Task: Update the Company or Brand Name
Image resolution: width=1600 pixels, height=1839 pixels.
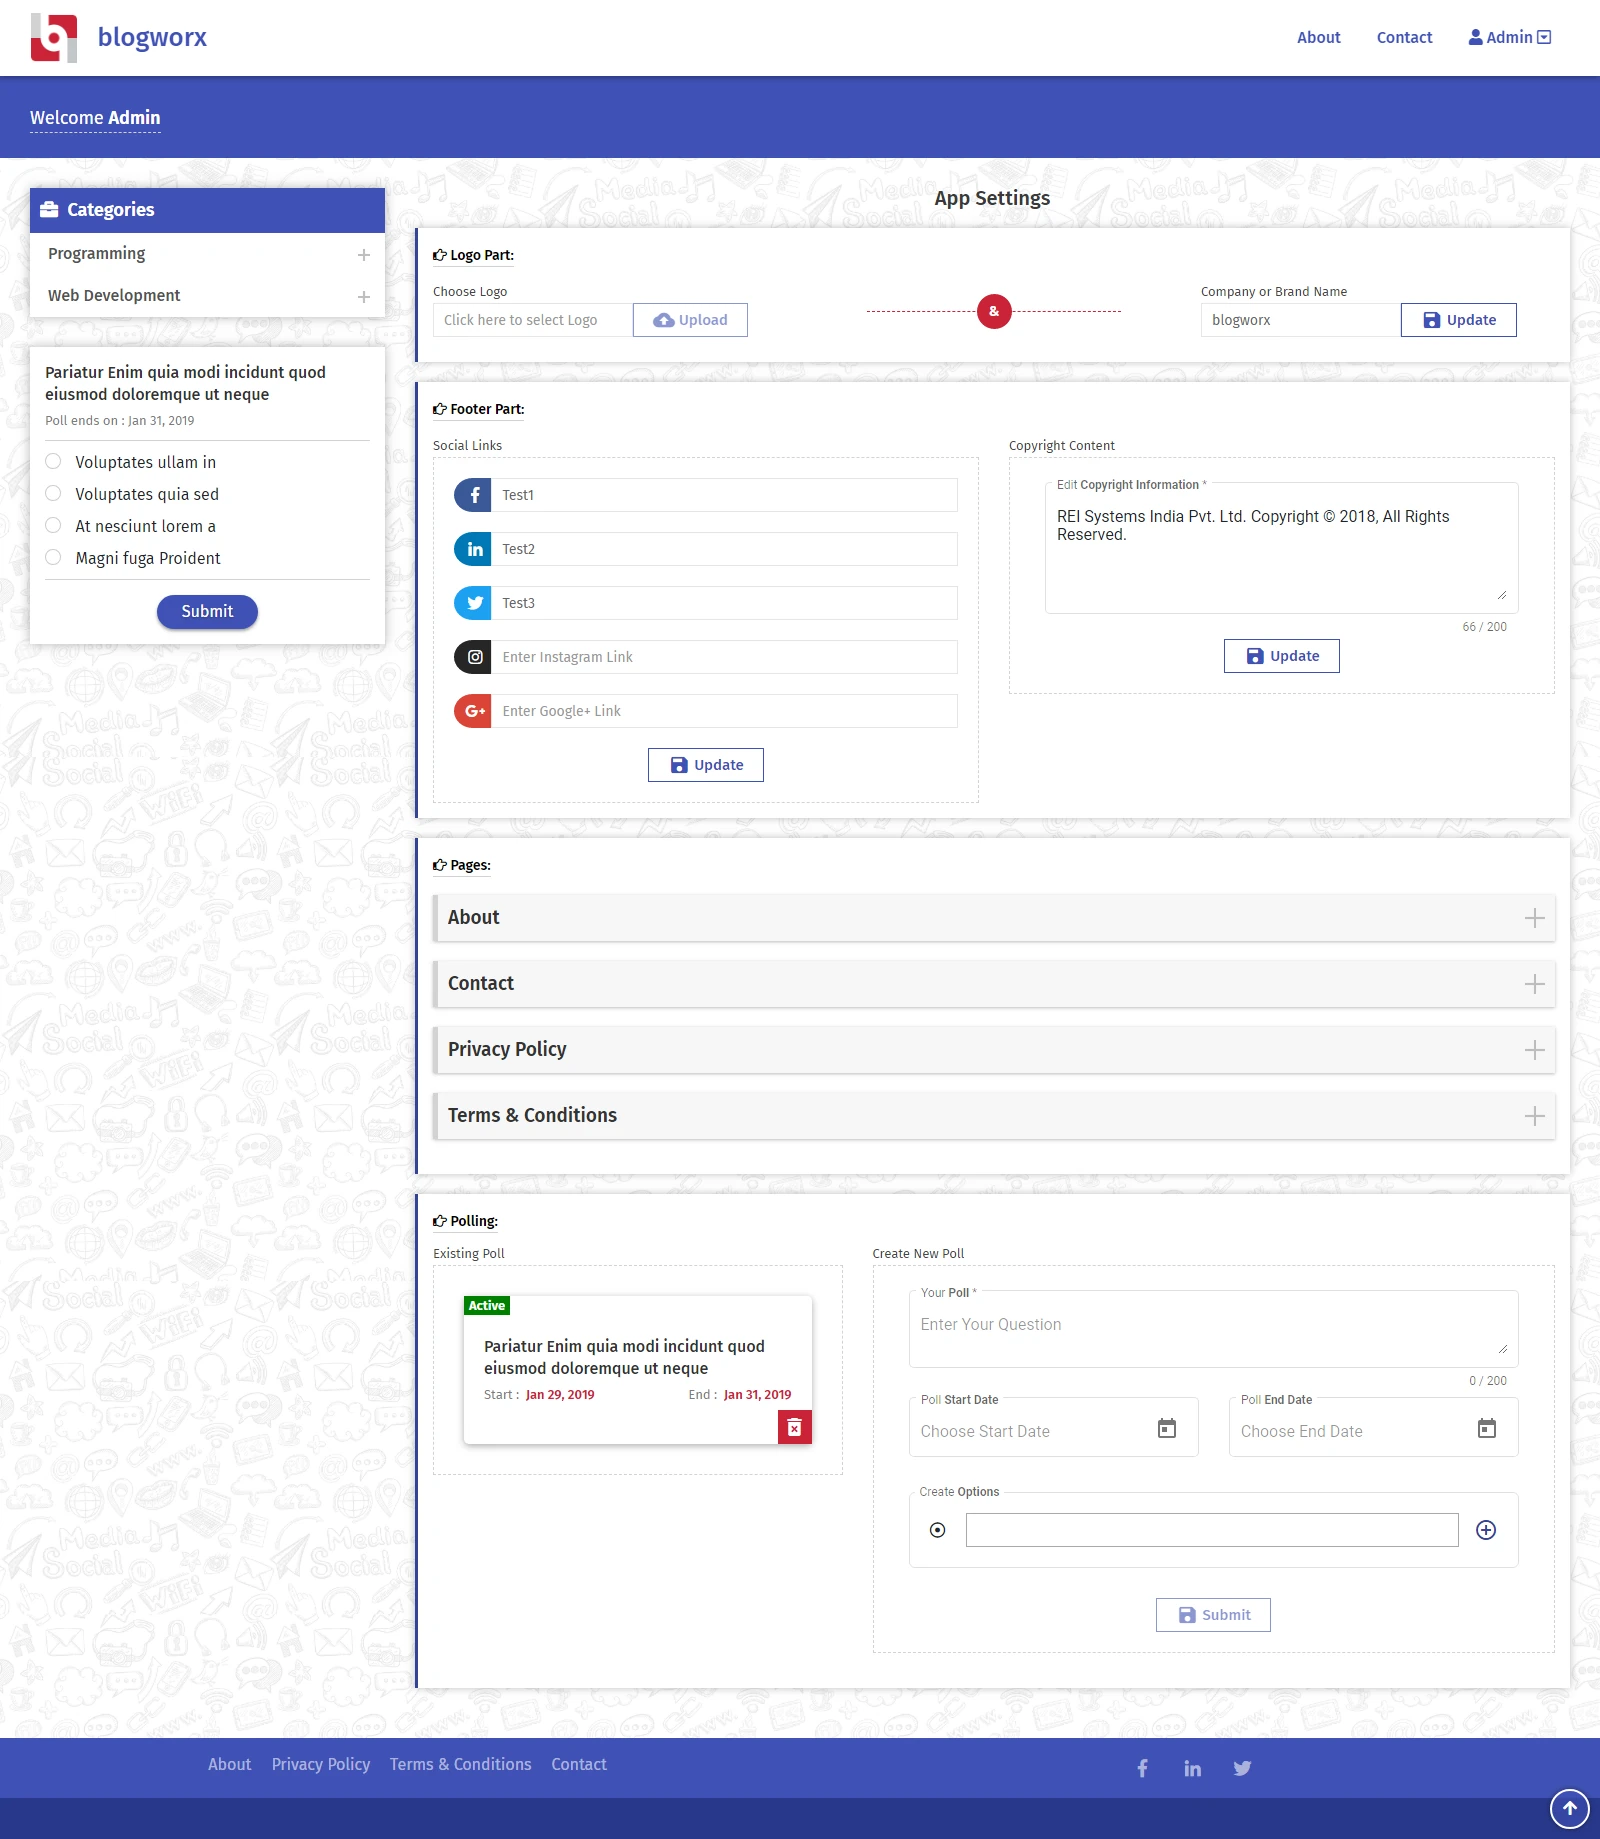Action: click(1459, 320)
